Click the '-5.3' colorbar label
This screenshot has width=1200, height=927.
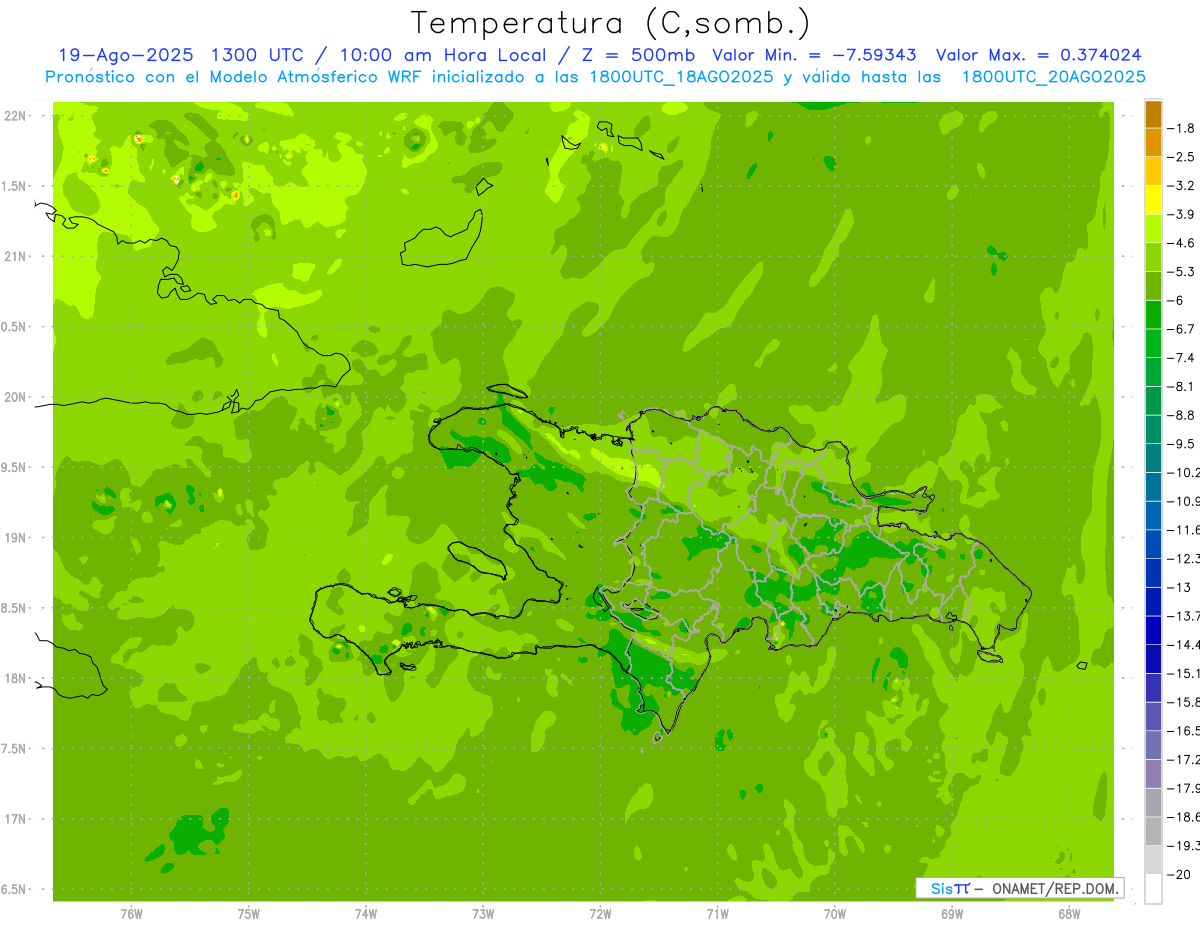[1183, 272]
